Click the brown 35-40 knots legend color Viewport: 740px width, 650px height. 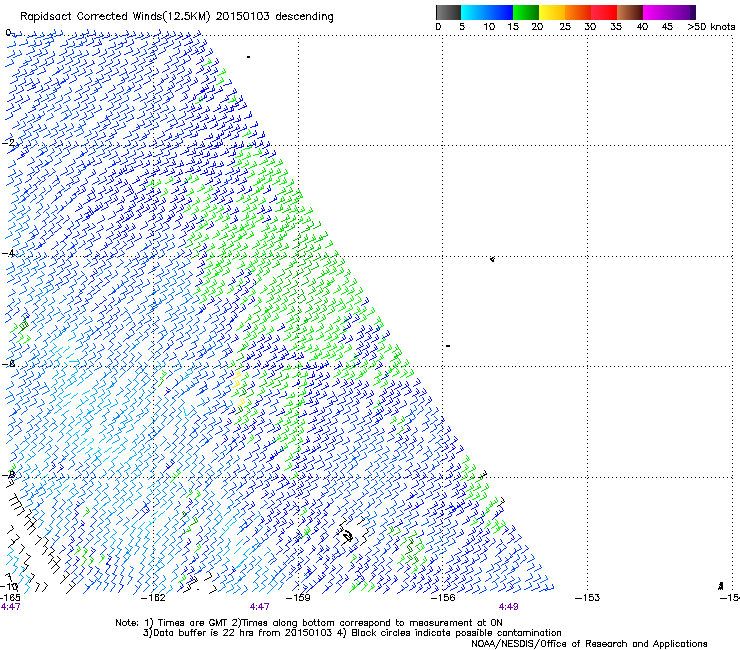pyautogui.click(x=630, y=12)
